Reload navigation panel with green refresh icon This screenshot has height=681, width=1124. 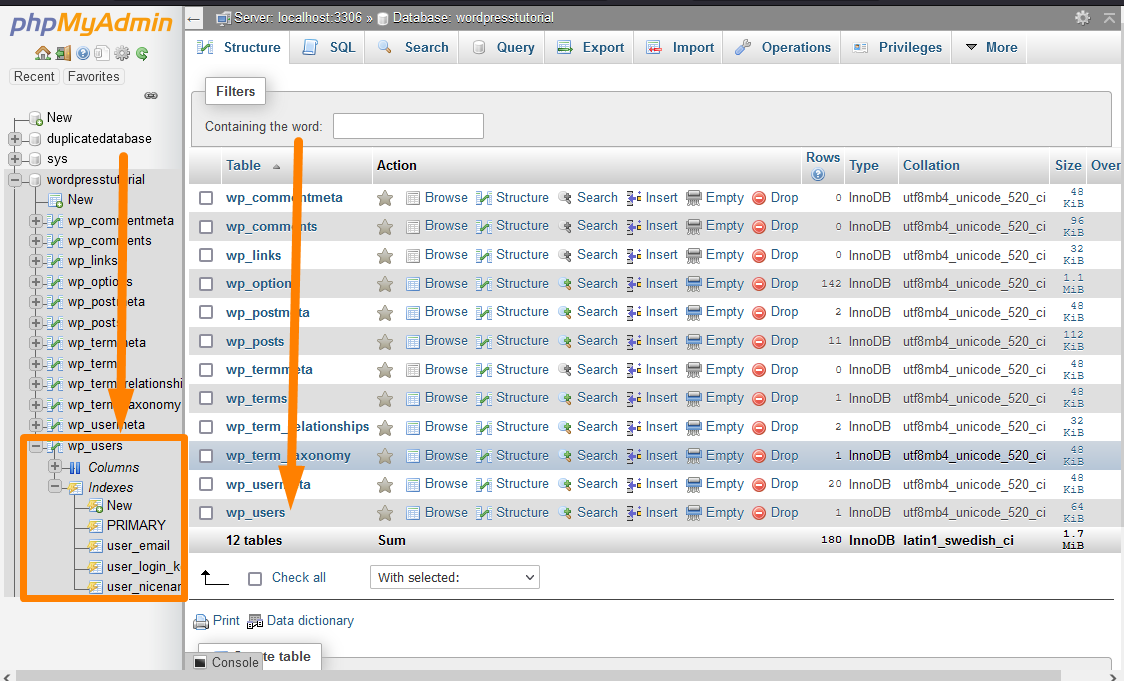(x=142, y=53)
